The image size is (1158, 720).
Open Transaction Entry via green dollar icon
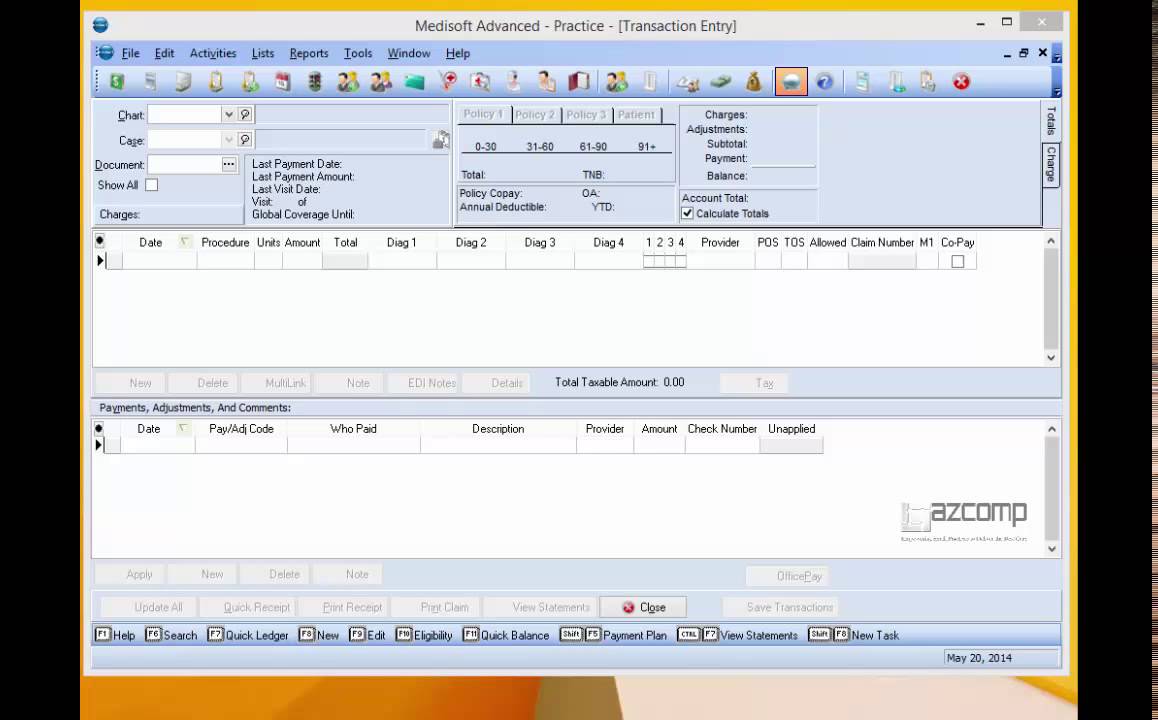(x=117, y=82)
